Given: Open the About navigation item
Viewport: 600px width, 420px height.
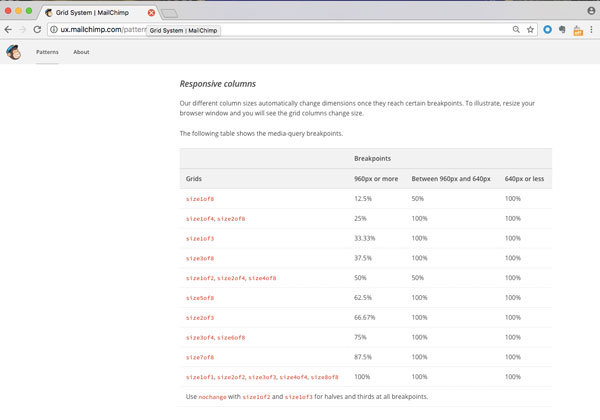Looking at the screenshot, I should click(81, 52).
